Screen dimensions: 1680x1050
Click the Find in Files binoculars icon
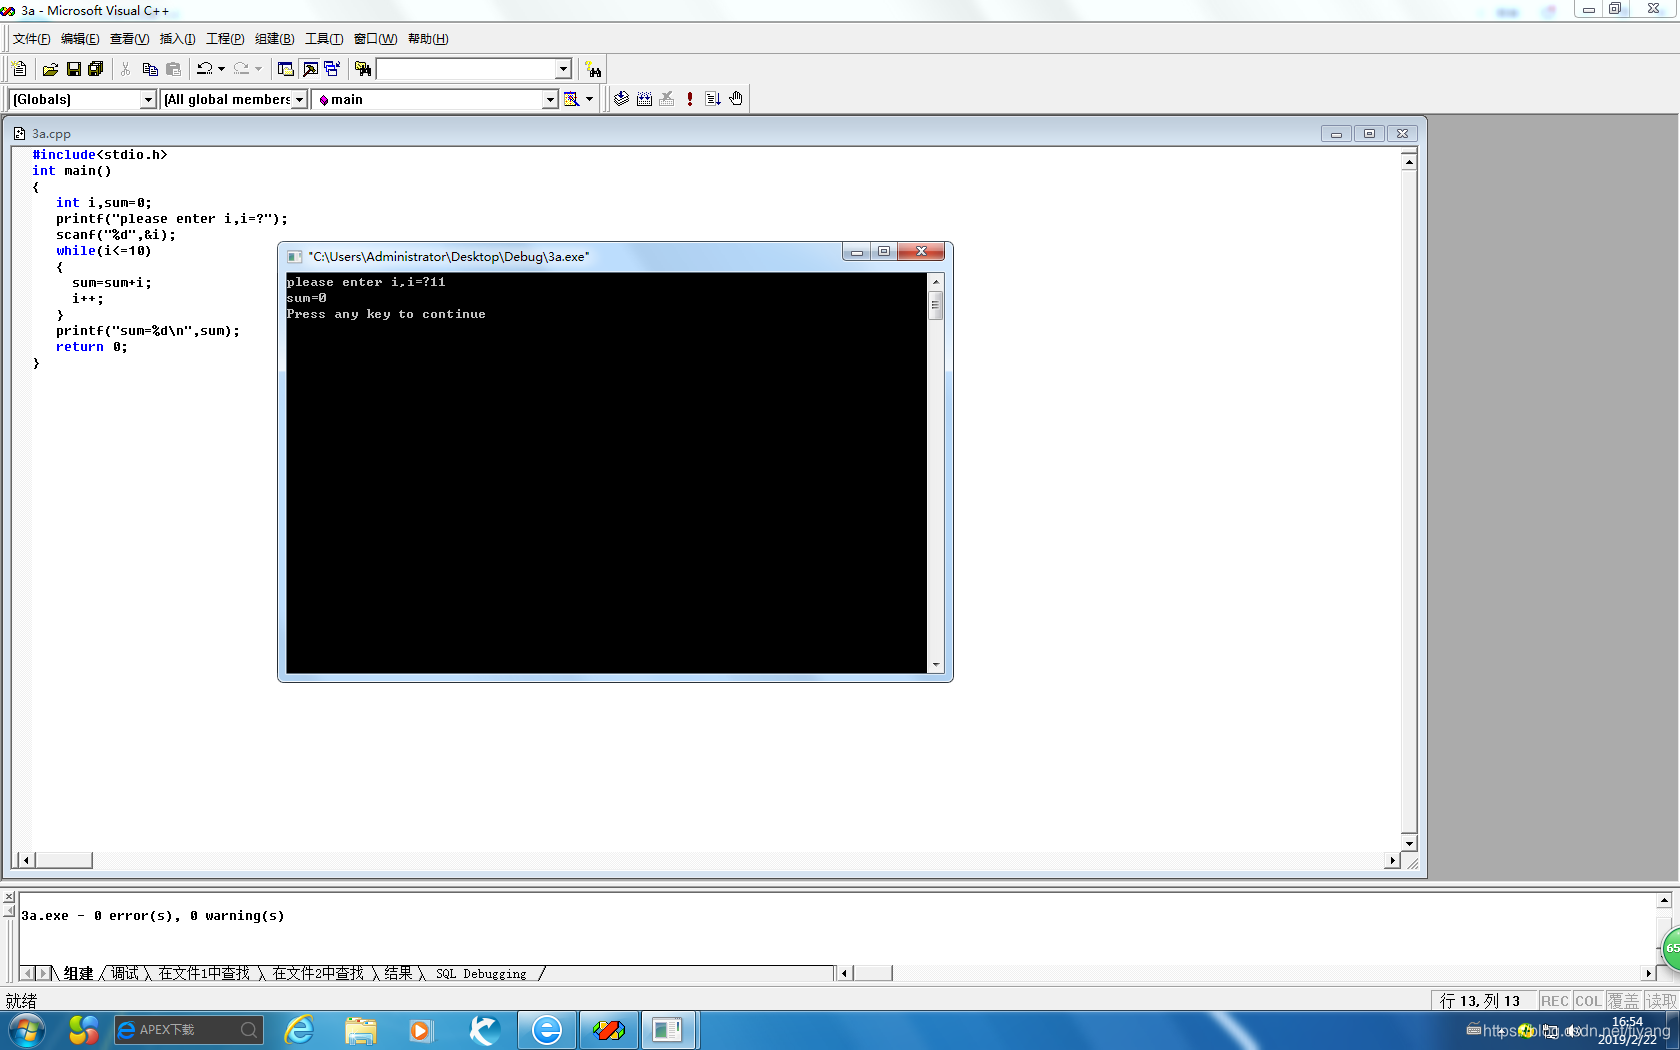(363, 69)
